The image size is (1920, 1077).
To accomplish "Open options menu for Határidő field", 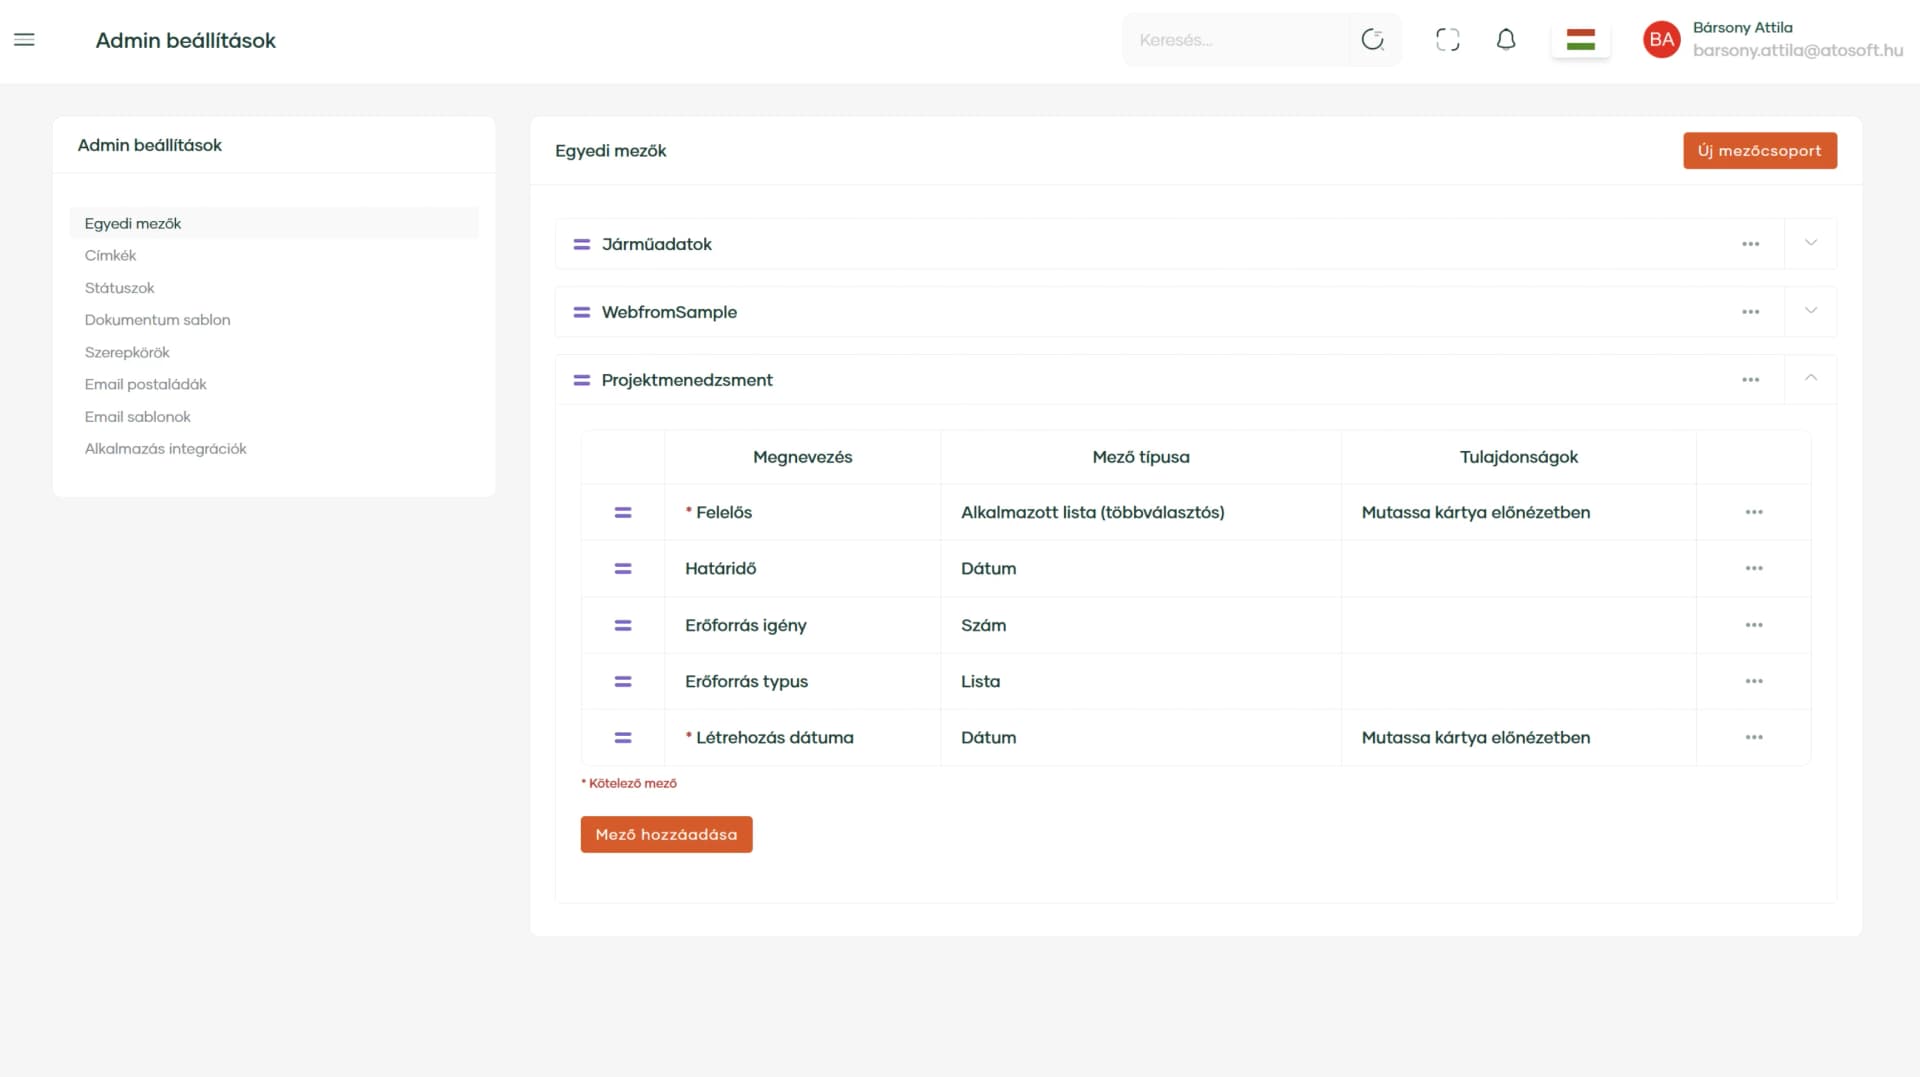I will tap(1754, 568).
